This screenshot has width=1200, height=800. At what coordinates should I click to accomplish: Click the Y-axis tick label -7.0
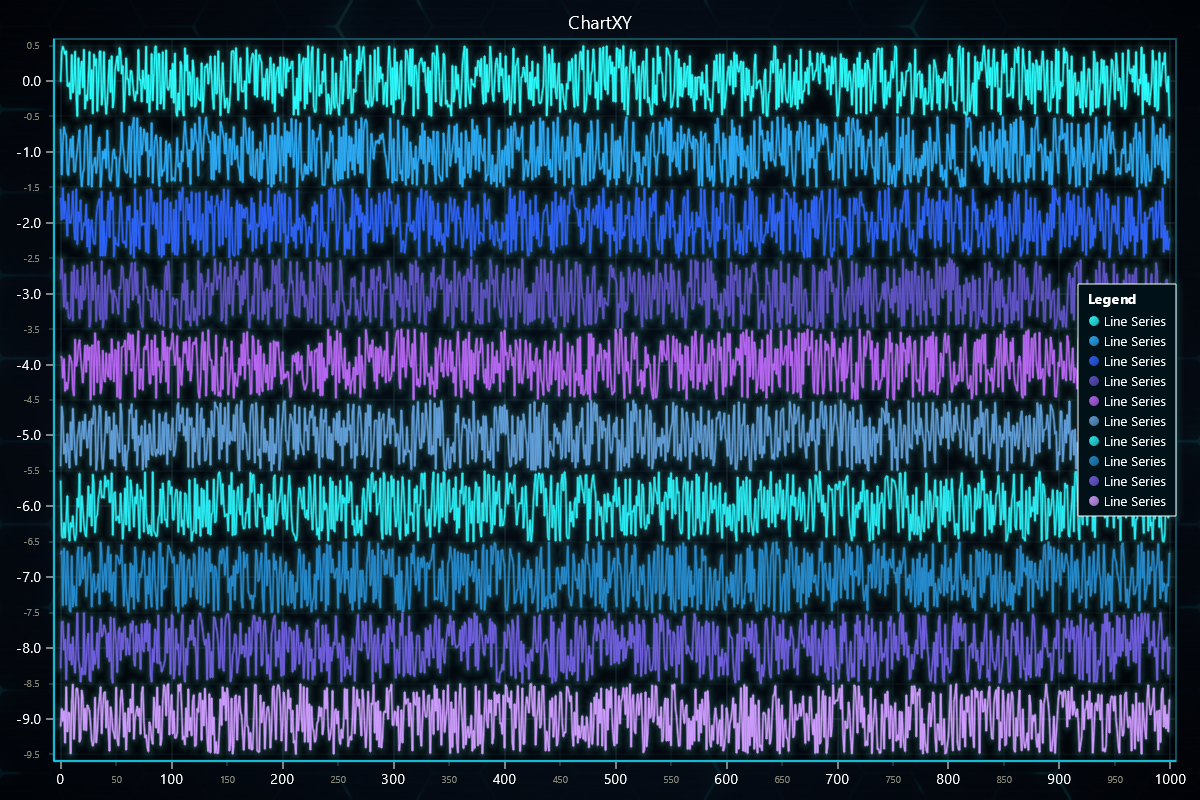[29, 577]
